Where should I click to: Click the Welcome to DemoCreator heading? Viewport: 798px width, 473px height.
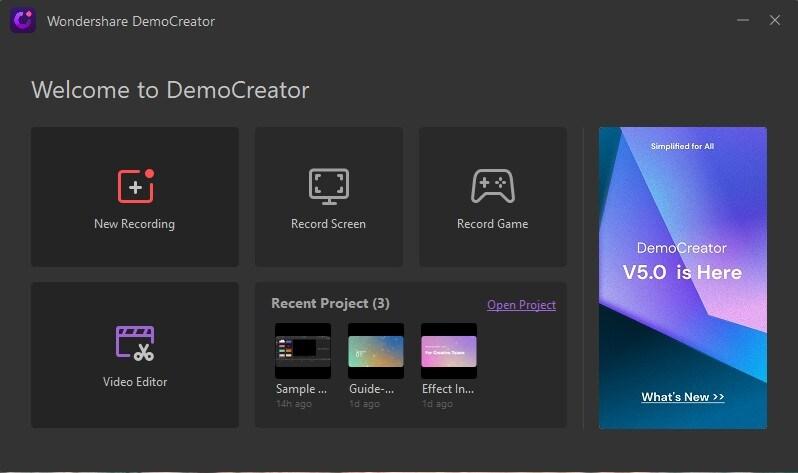click(170, 90)
